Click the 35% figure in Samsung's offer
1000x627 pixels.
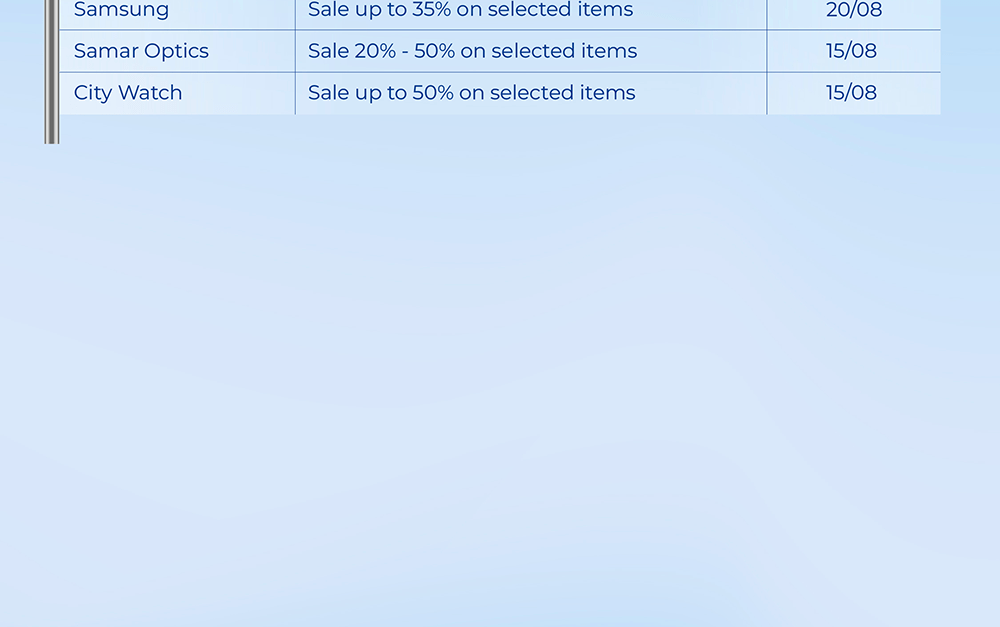tap(432, 11)
